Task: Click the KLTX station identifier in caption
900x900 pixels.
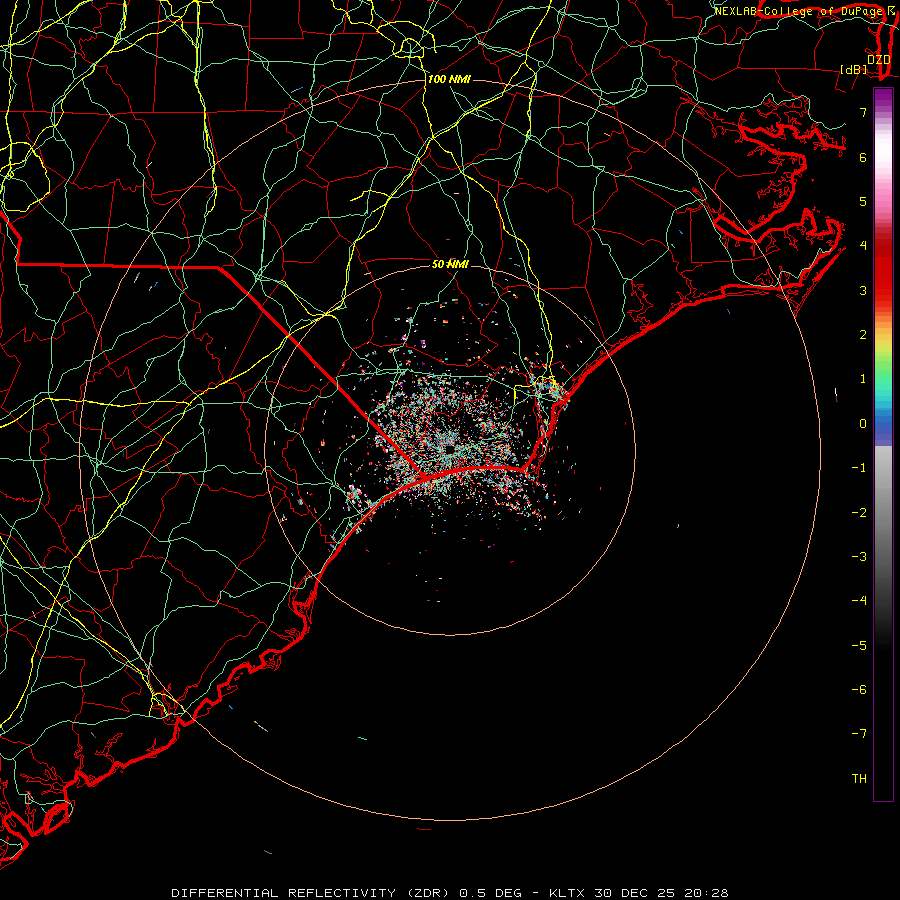Action: (567, 893)
